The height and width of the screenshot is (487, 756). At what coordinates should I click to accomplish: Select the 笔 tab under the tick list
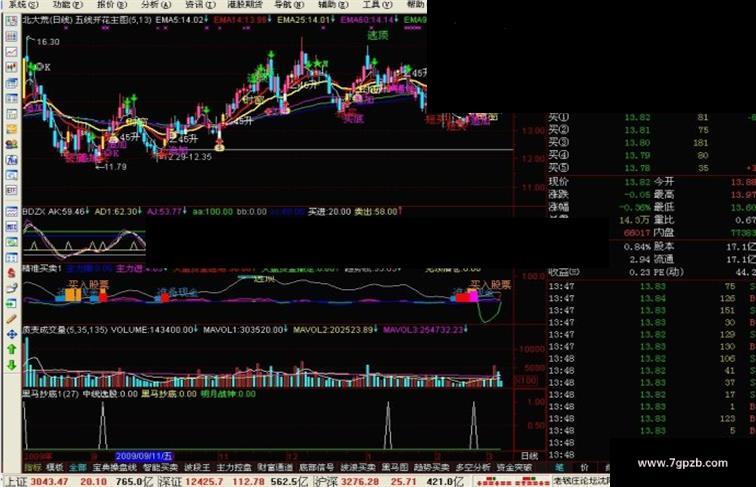pyautogui.click(x=559, y=467)
